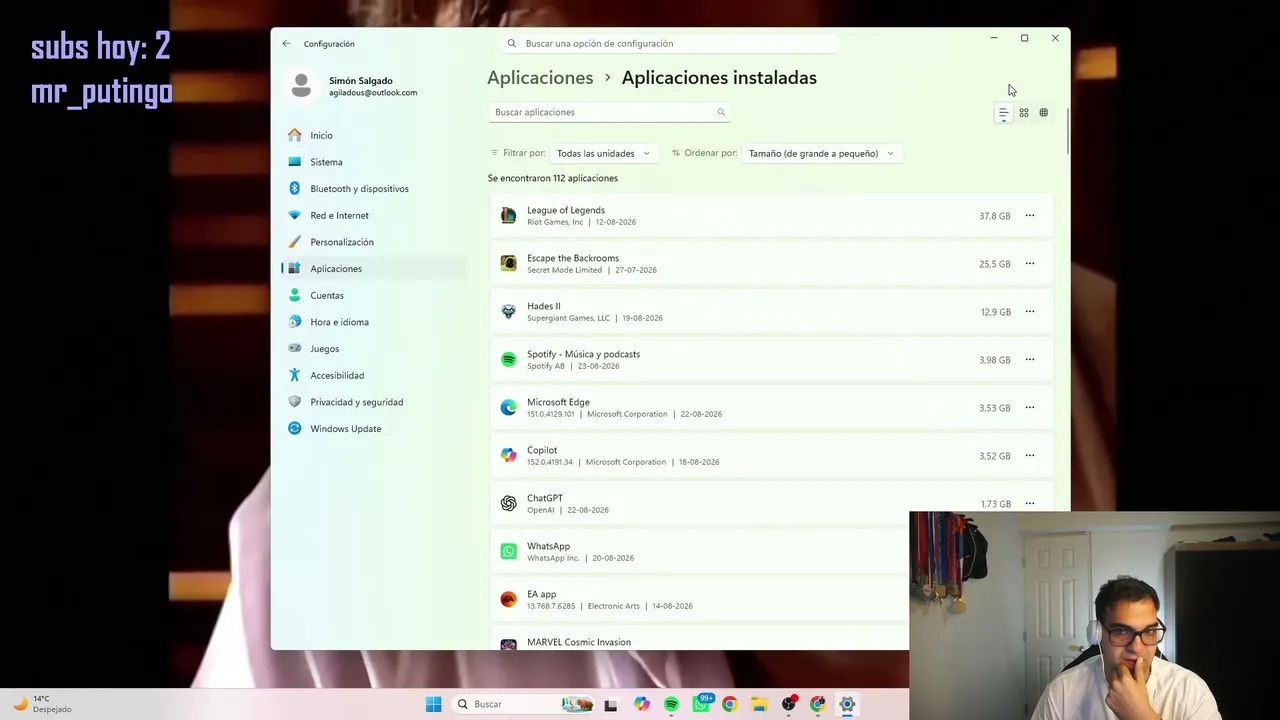Click the '3,52 GB' size value
The height and width of the screenshot is (720, 1280).
point(995,456)
